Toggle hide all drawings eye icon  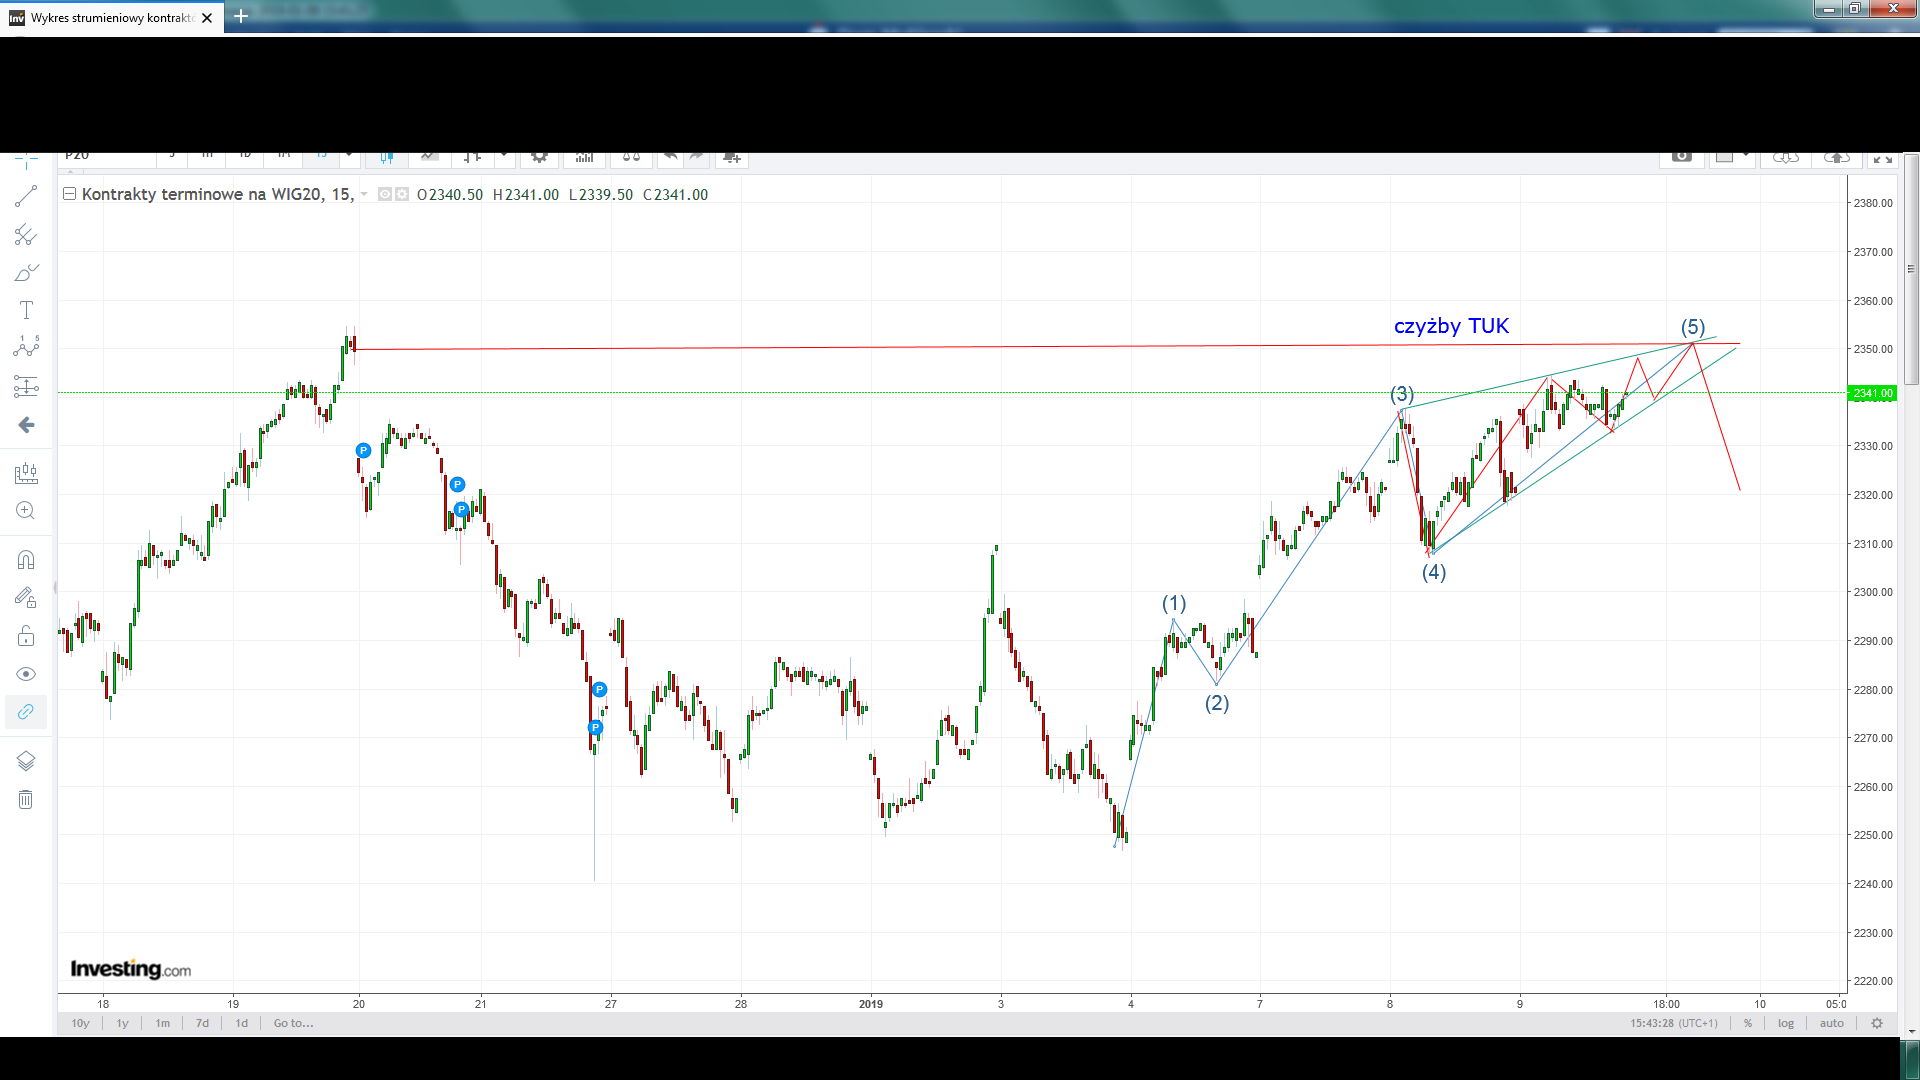click(26, 674)
